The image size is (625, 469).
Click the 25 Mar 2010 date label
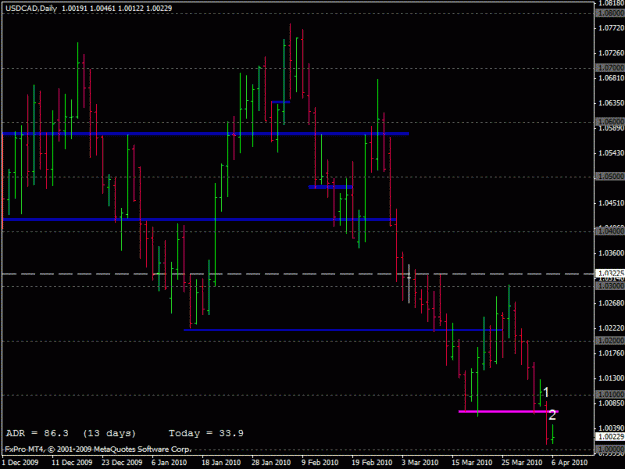522,462
